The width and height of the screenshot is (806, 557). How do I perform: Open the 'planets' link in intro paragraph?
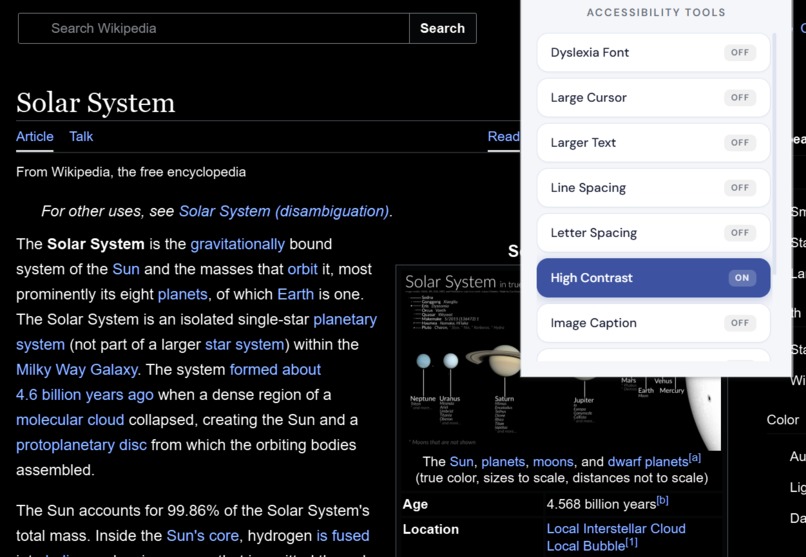click(x=182, y=294)
